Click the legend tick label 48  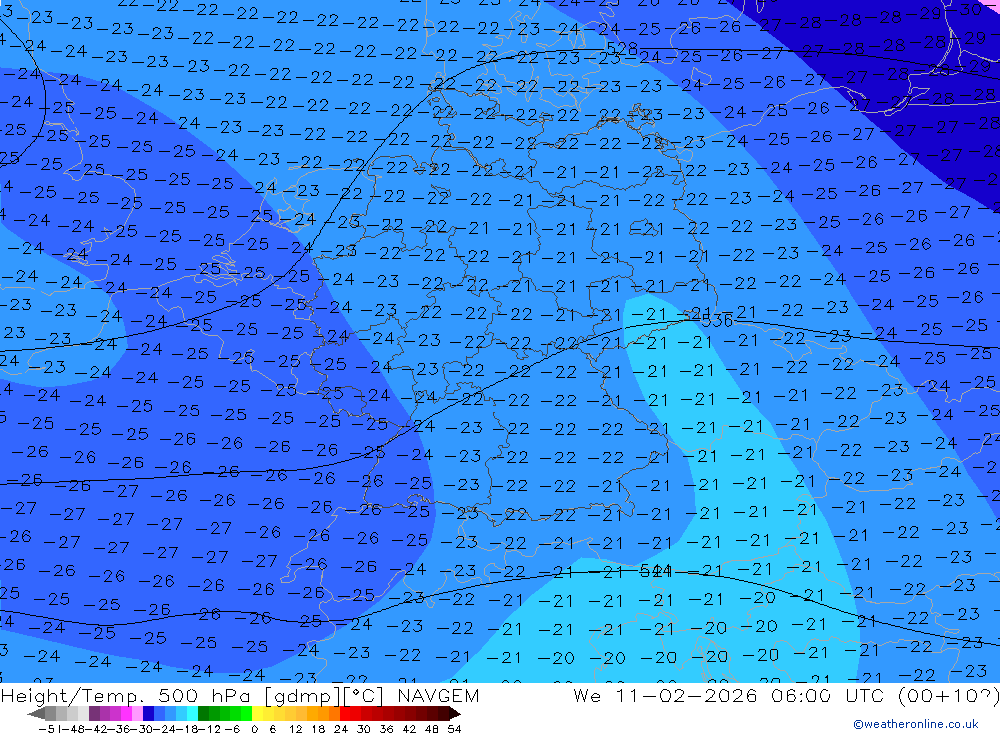431,729
